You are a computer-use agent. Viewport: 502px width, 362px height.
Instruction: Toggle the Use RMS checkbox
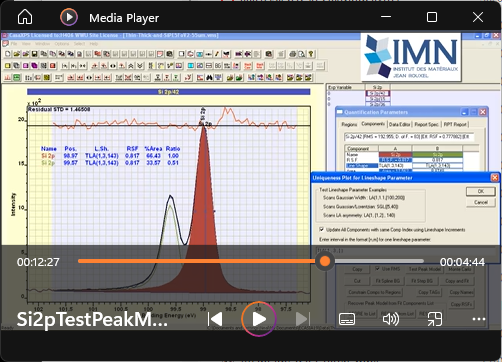(377, 268)
